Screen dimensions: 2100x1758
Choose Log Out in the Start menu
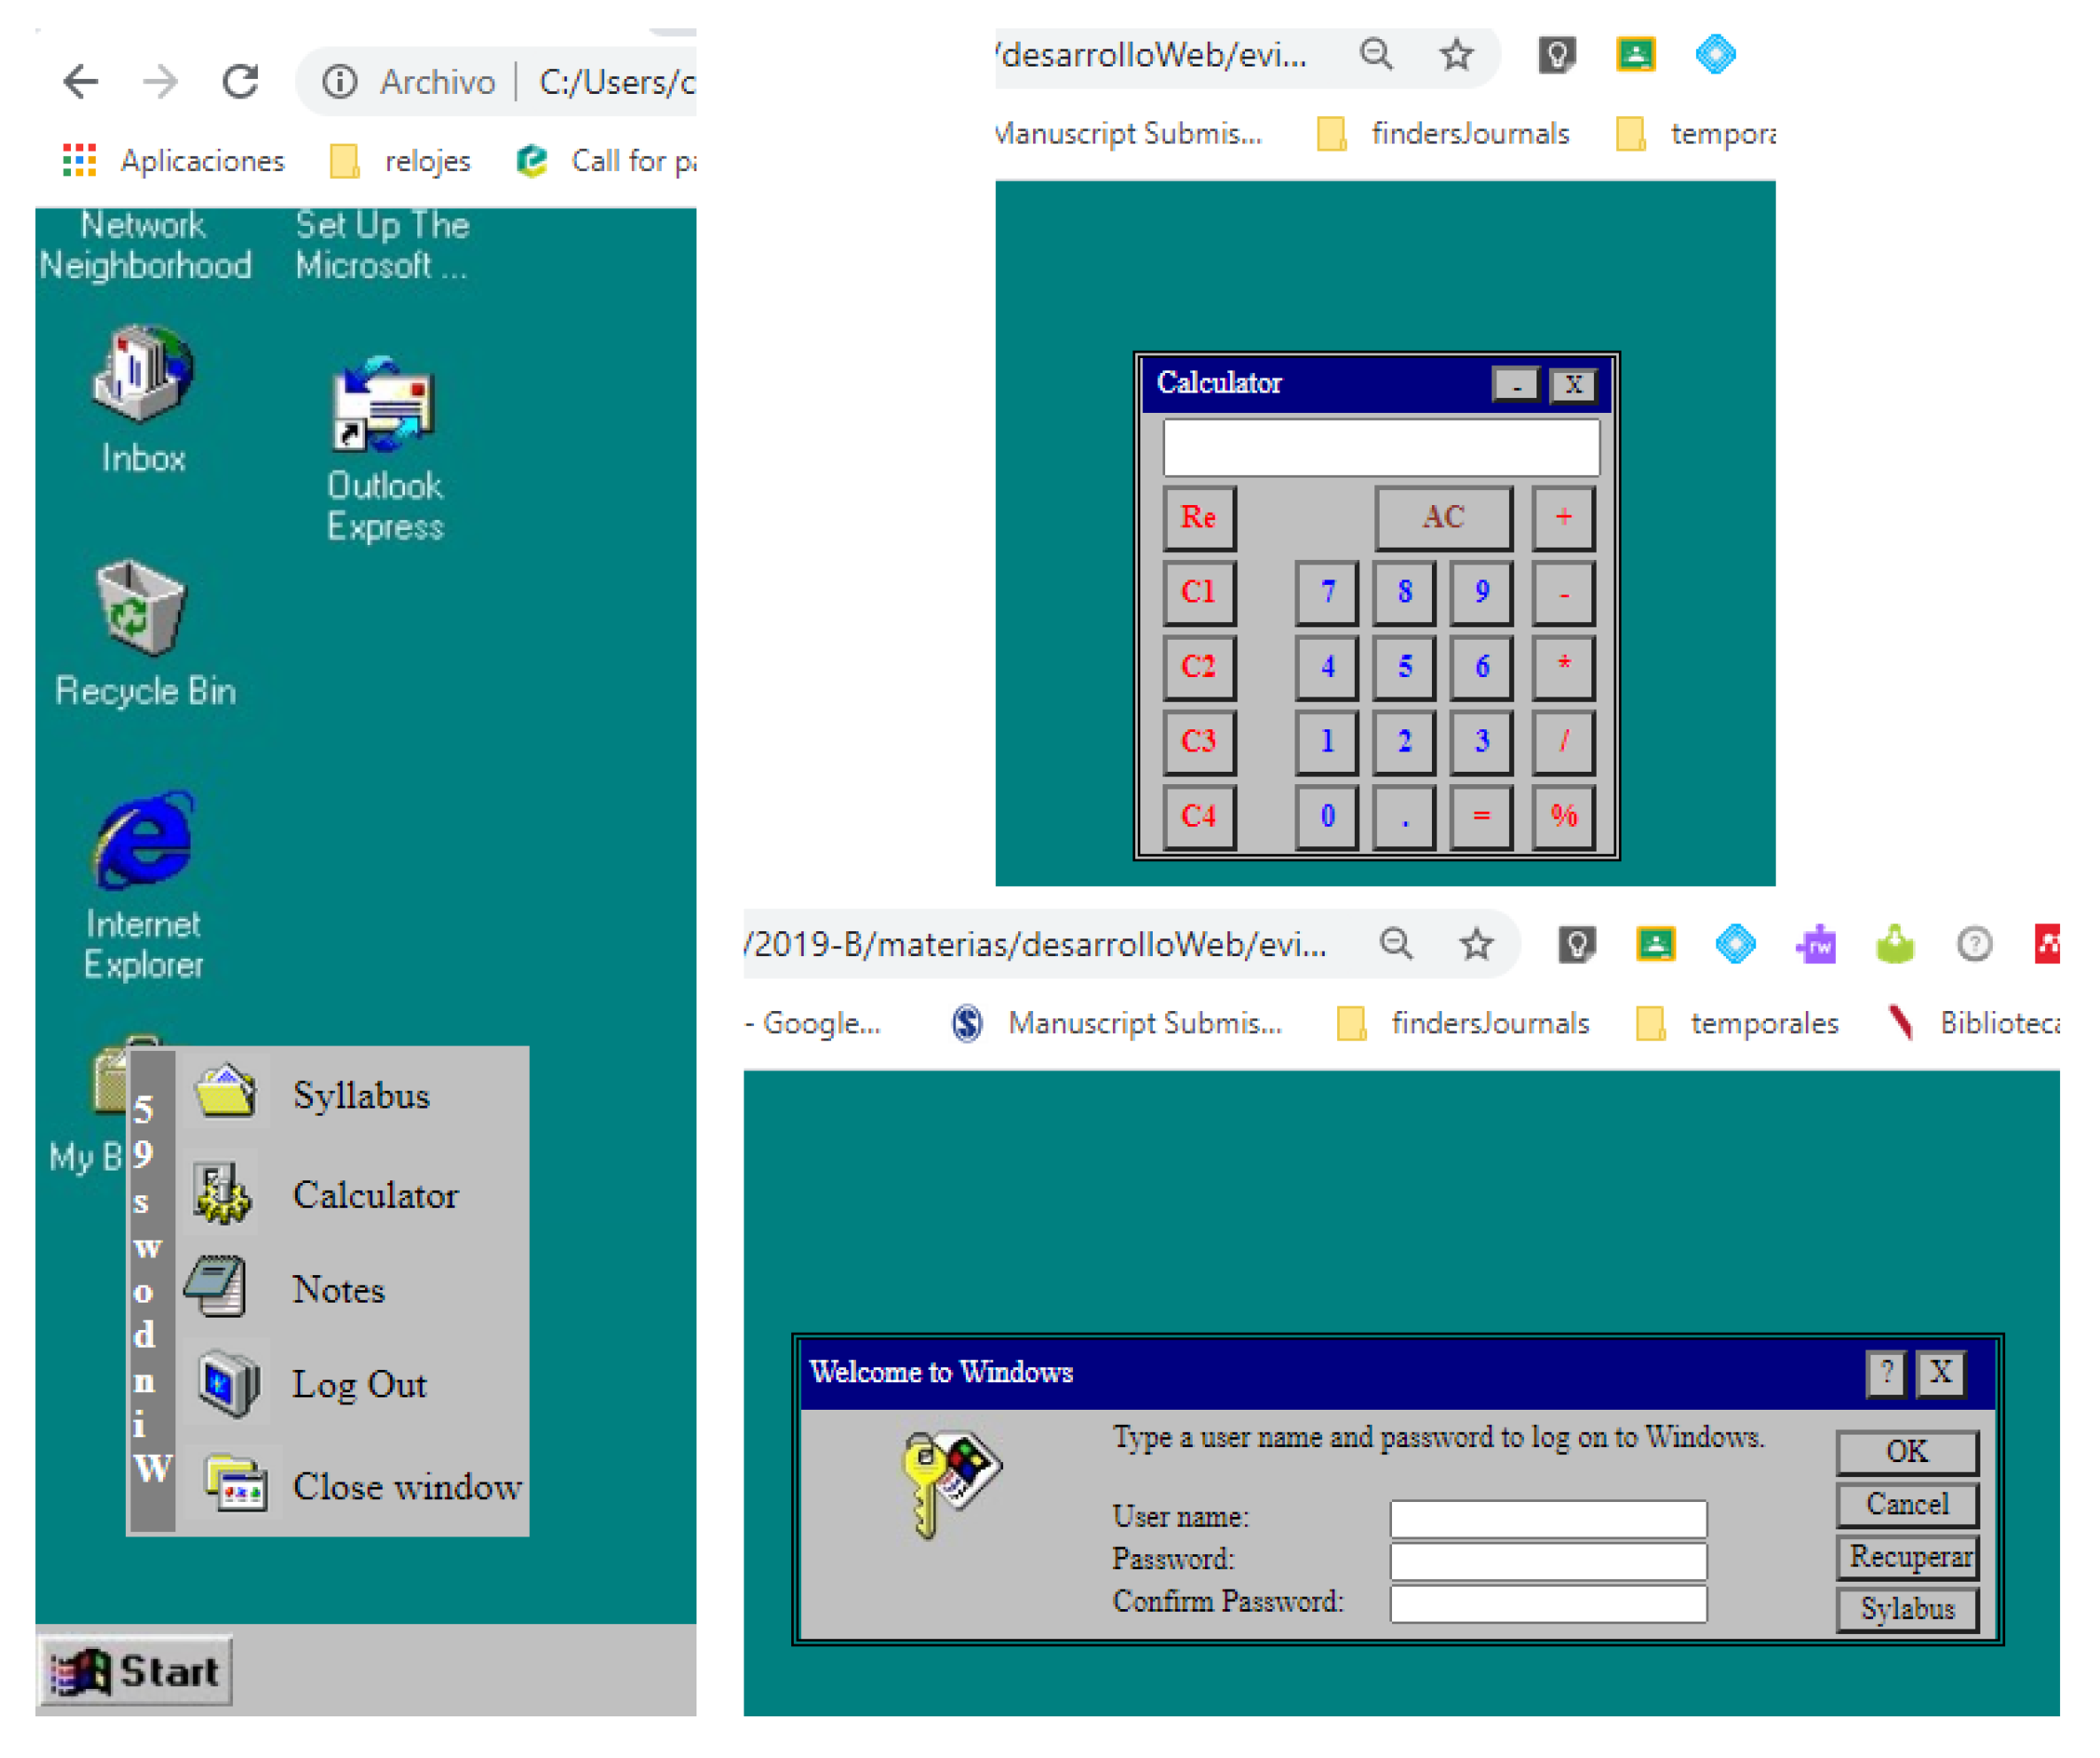pyautogui.click(x=359, y=1385)
